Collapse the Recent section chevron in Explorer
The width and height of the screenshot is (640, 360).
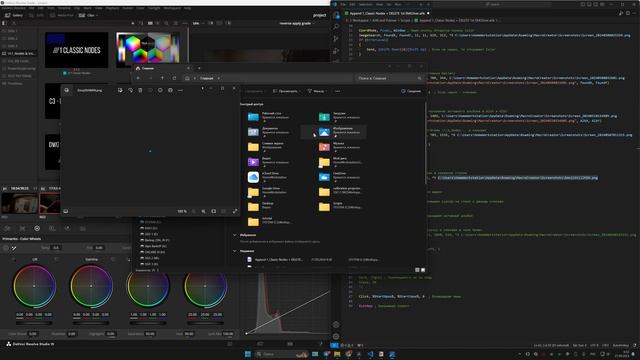pyautogui.click(x=235, y=251)
